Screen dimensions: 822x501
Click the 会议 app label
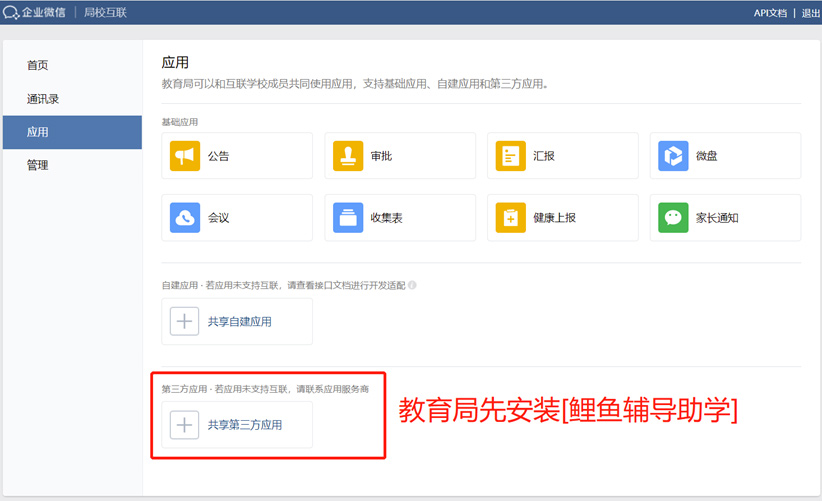tap(218, 218)
